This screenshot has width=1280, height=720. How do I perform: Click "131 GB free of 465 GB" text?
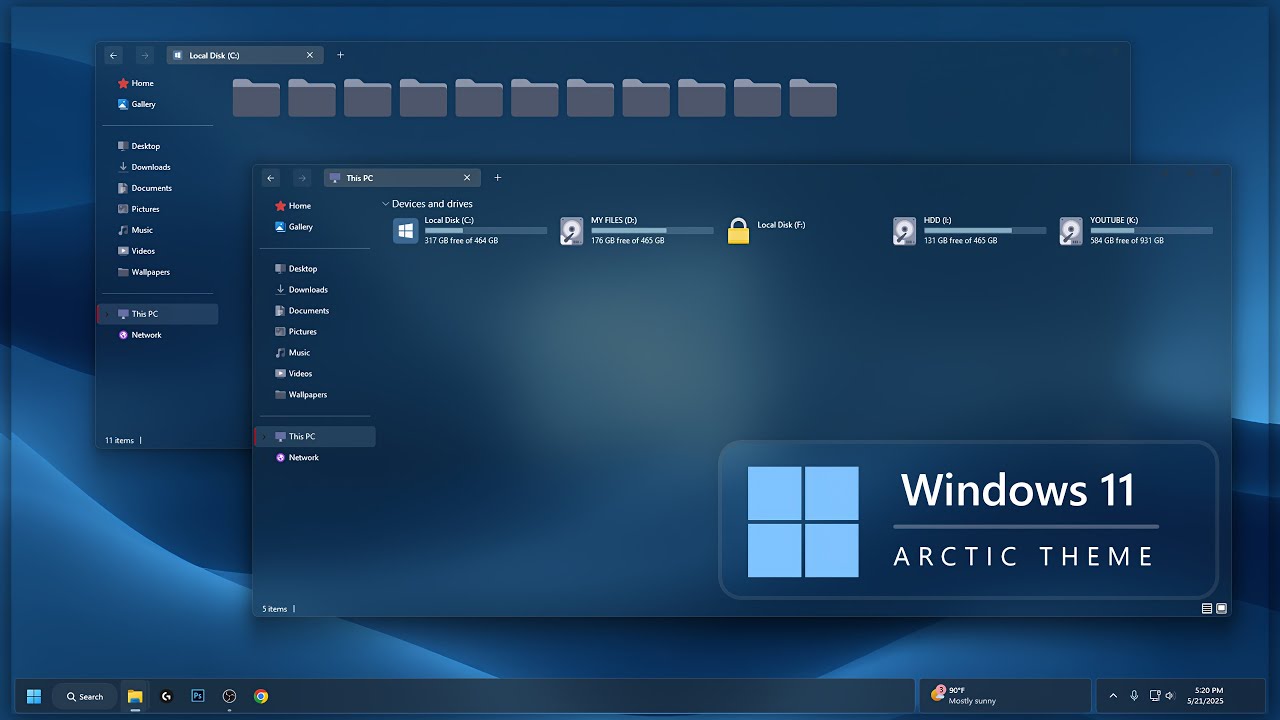pos(960,241)
